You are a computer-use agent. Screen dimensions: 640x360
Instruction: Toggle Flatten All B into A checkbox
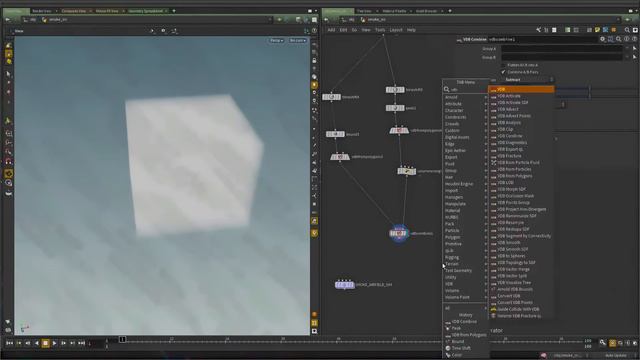click(503, 65)
